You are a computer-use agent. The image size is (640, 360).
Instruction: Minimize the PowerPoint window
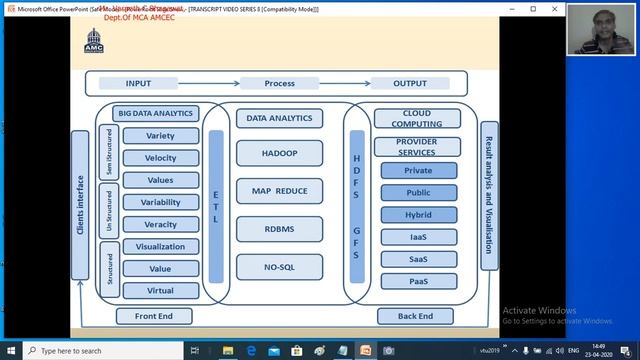pyautogui.click(x=512, y=9)
